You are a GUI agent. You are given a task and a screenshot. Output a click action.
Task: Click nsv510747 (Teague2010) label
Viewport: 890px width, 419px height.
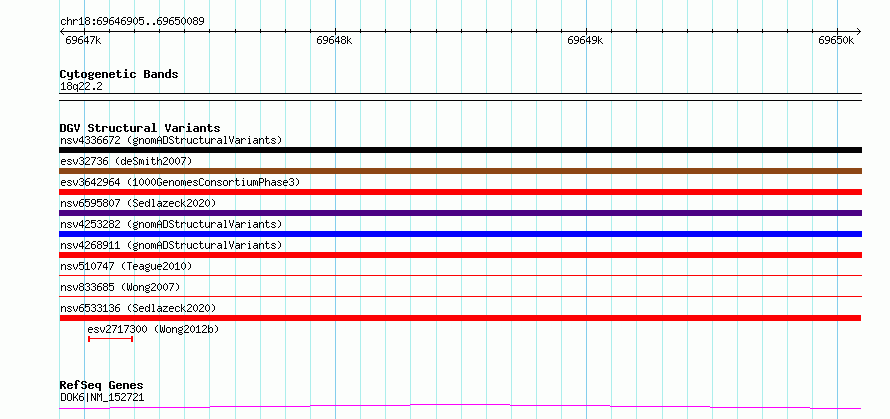(126, 266)
